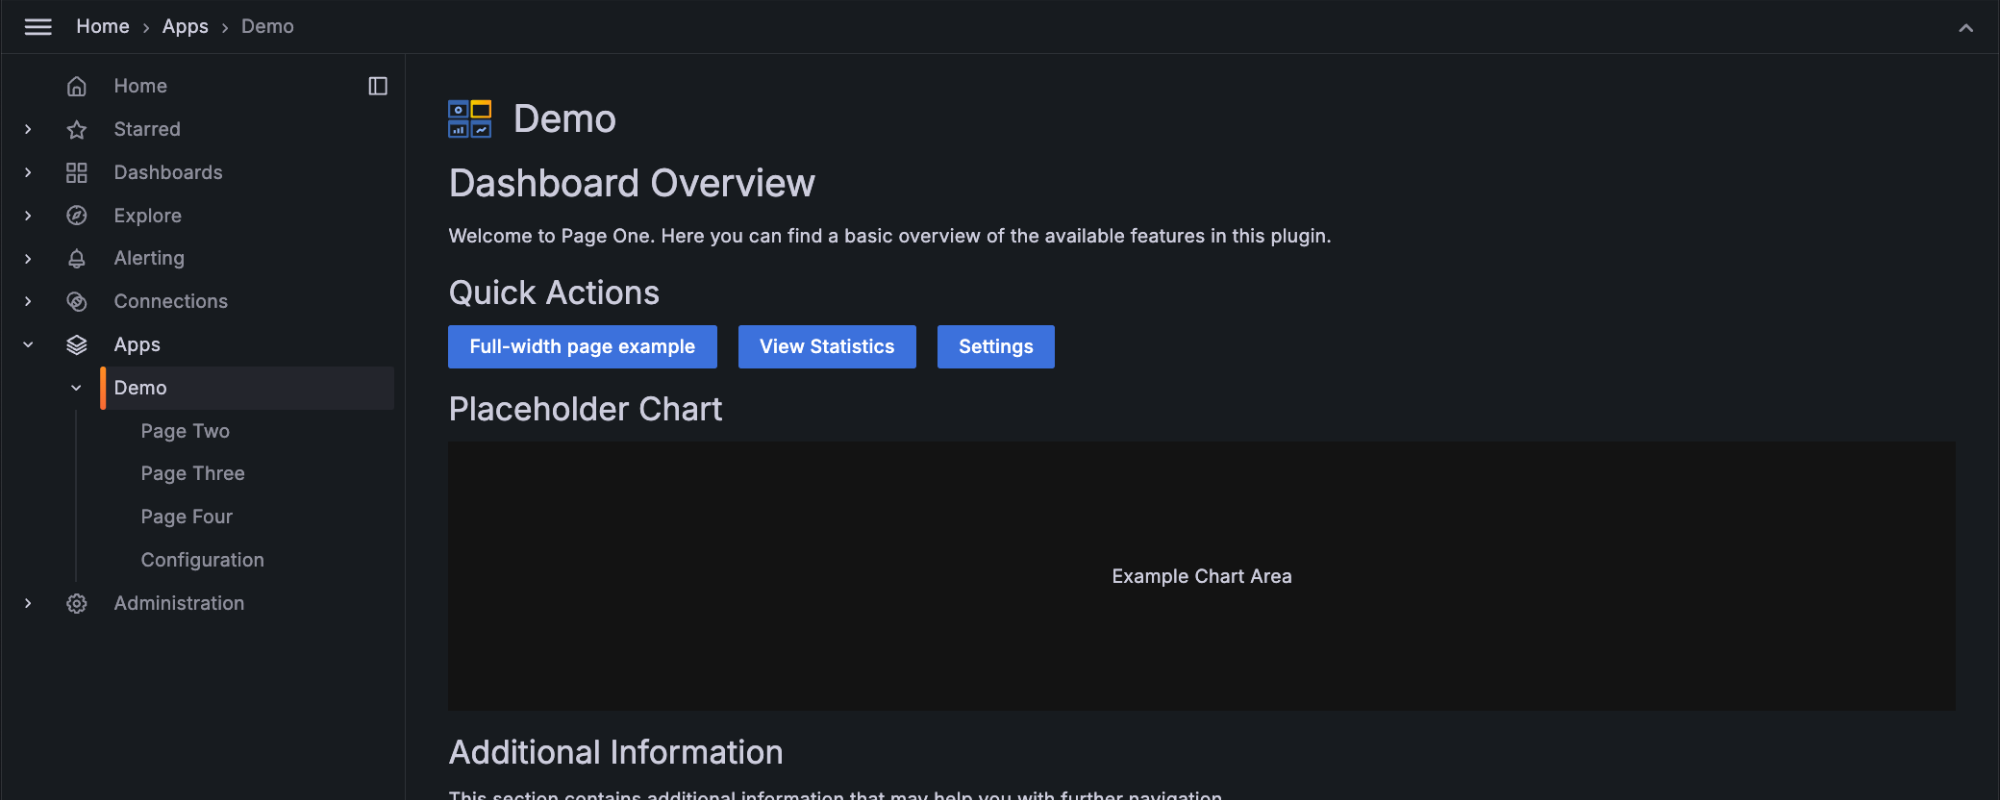Screen dimensions: 2000x800
Task: Click the Dashboard Overview heading
Action: tap(632, 183)
